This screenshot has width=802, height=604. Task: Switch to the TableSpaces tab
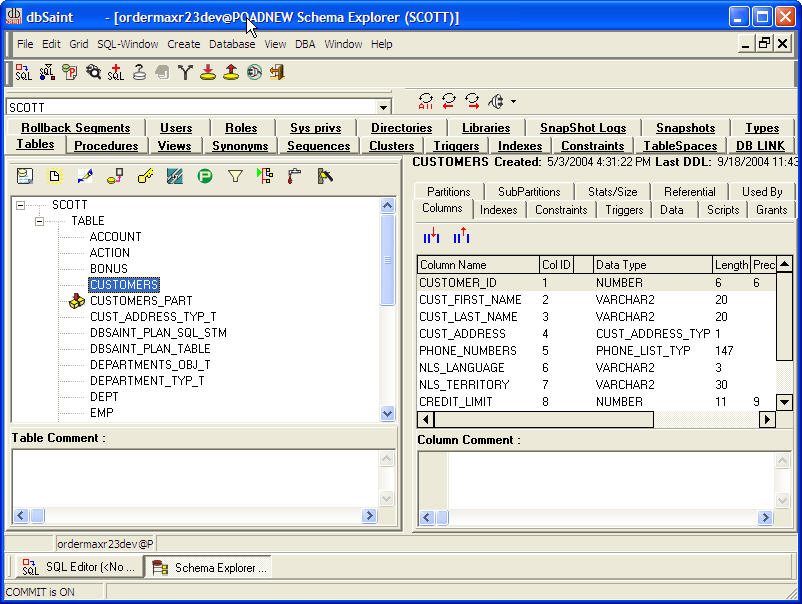680,146
